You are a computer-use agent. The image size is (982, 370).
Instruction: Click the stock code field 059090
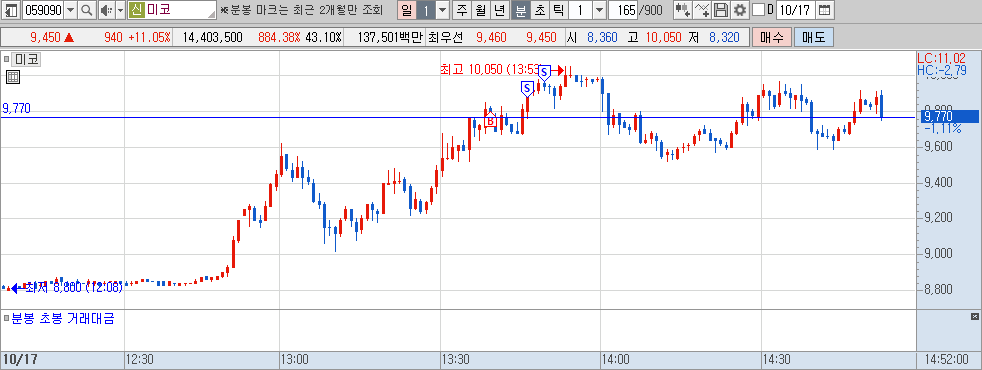coord(43,10)
